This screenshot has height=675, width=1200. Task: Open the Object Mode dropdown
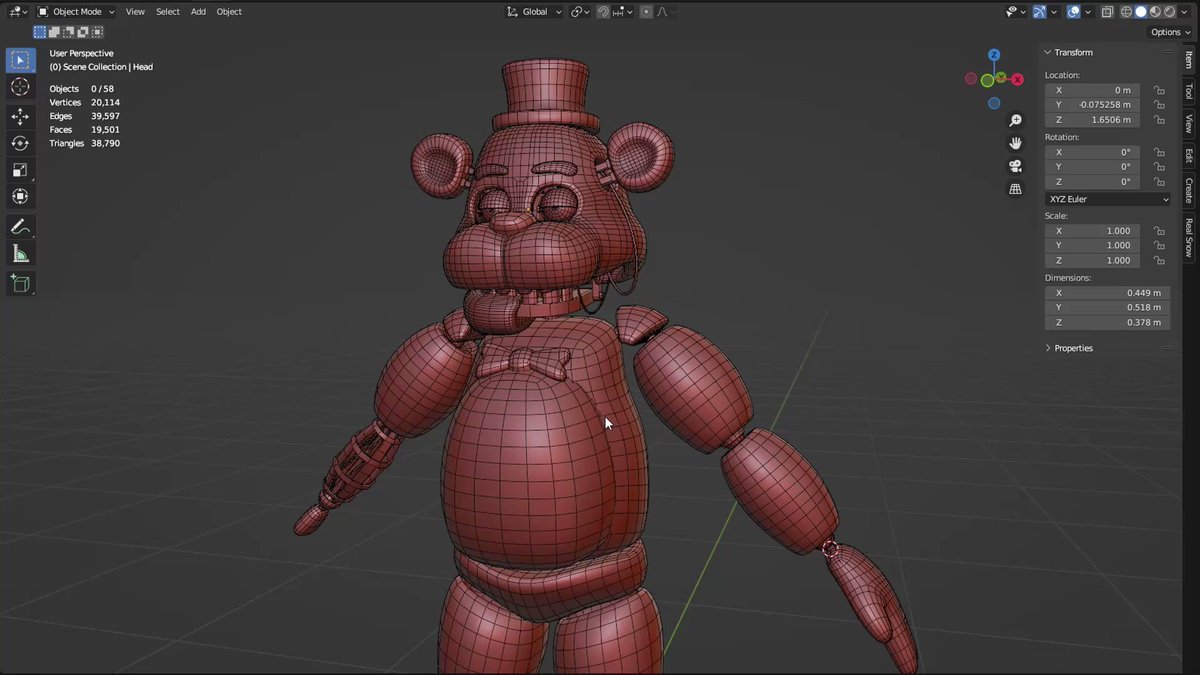point(76,11)
